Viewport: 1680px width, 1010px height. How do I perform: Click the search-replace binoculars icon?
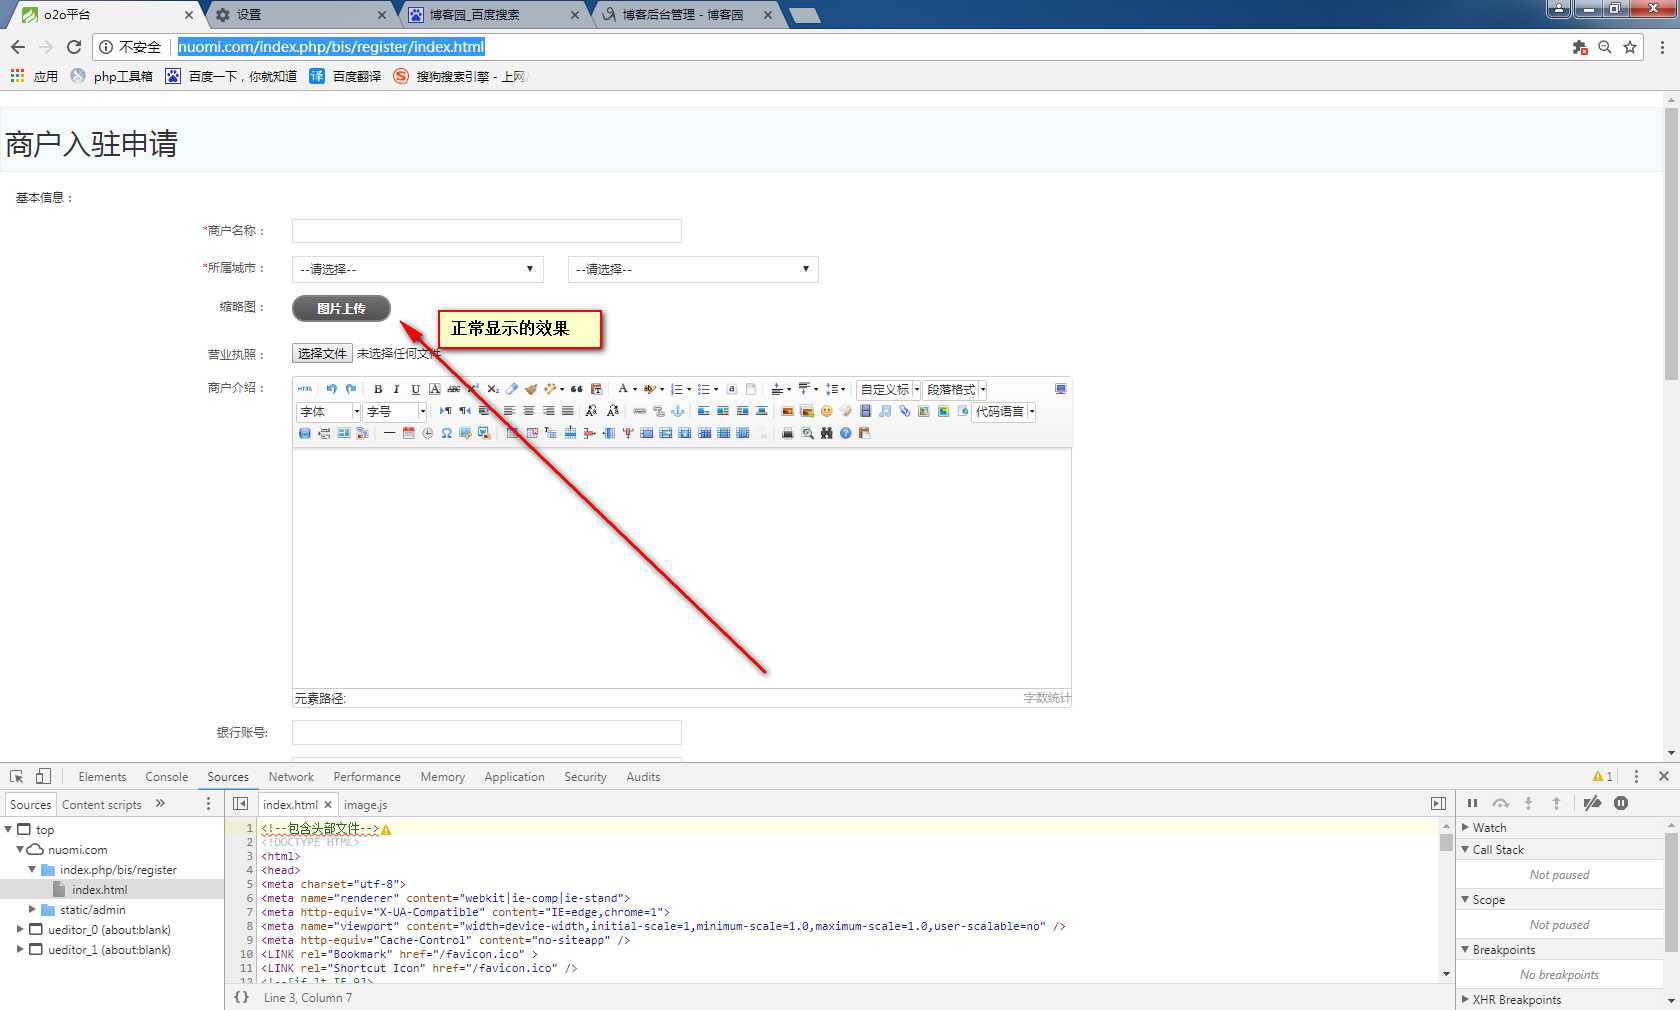click(x=826, y=433)
